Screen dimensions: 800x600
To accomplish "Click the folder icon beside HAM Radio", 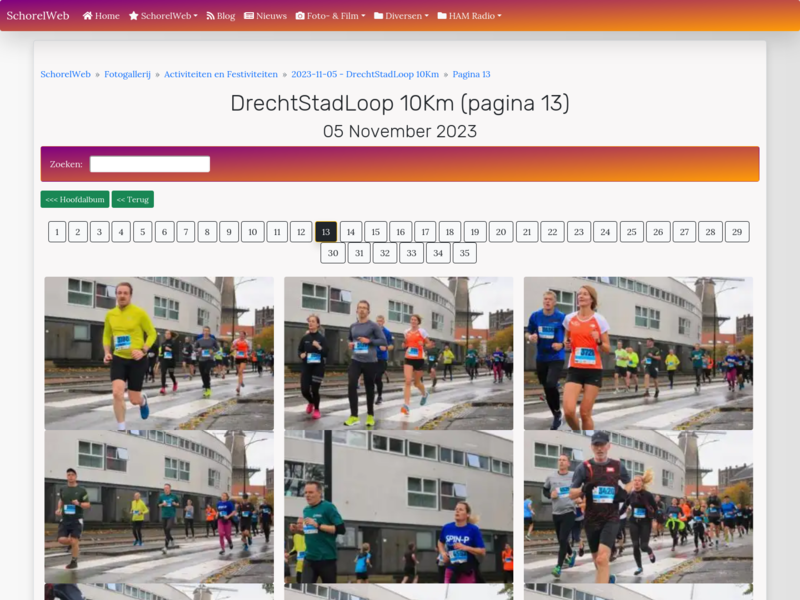I will (x=442, y=16).
